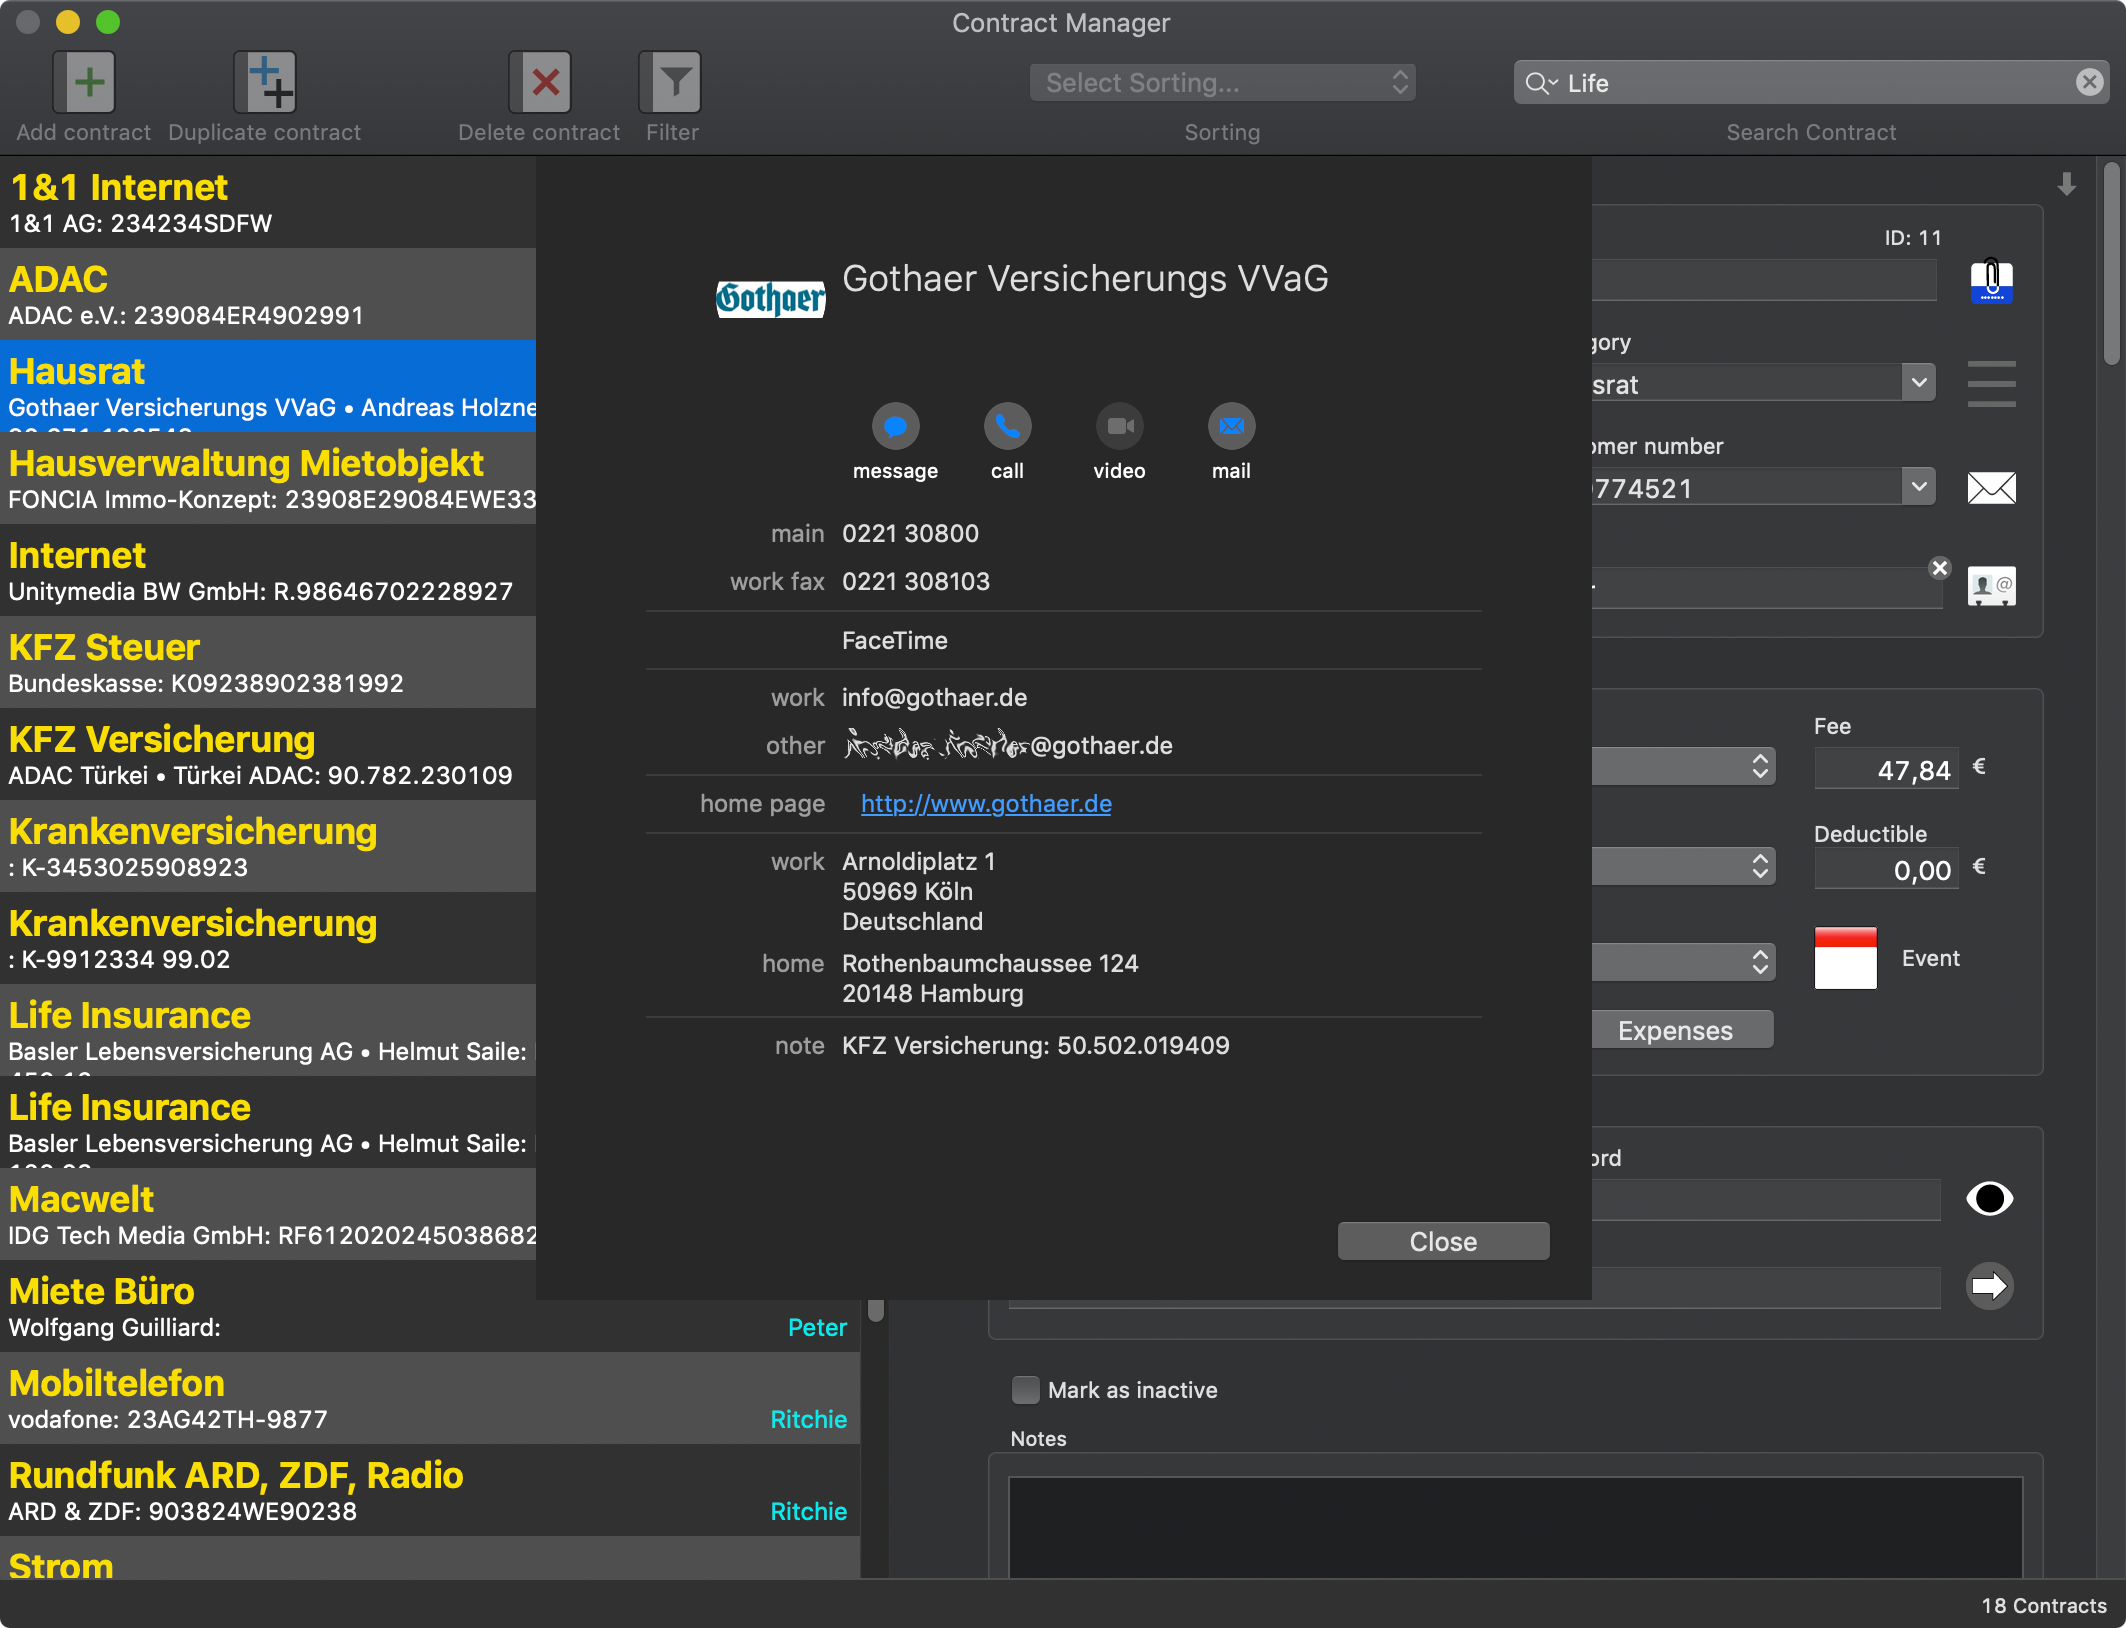Click the Fee amount field 47,84
This screenshot has width=2126, height=1628.
(x=1886, y=770)
